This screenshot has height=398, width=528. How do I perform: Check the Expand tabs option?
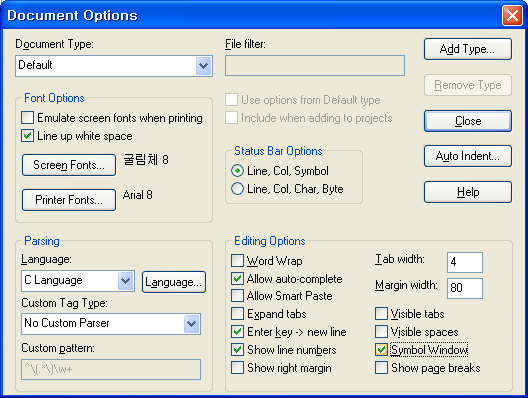pos(237,314)
